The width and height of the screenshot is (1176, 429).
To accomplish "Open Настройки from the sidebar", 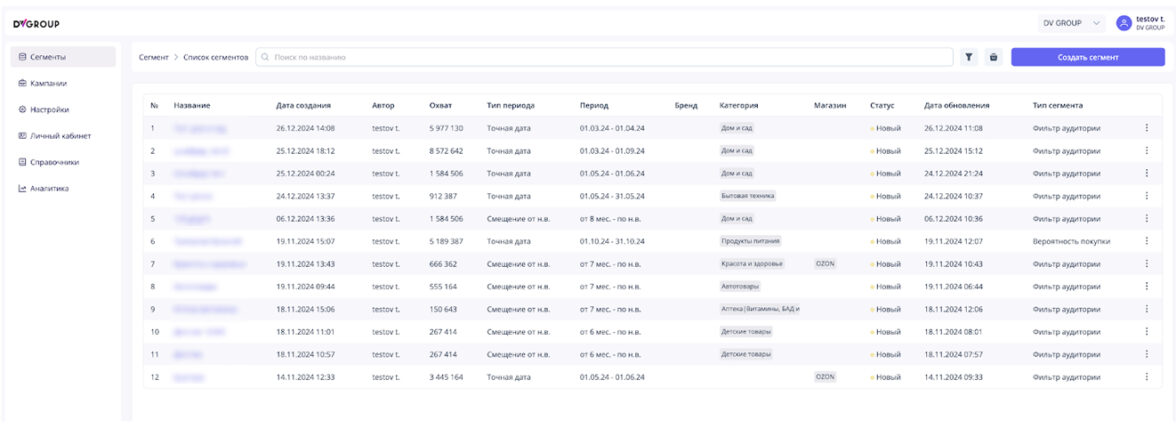I will click(x=49, y=109).
